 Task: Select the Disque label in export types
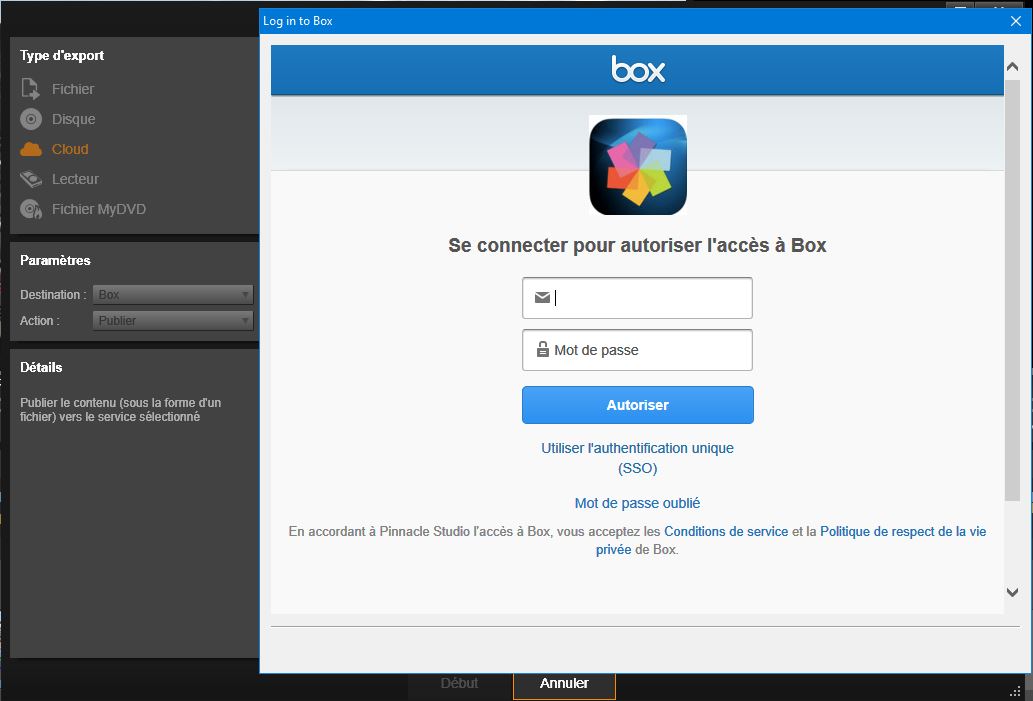tap(74, 119)
